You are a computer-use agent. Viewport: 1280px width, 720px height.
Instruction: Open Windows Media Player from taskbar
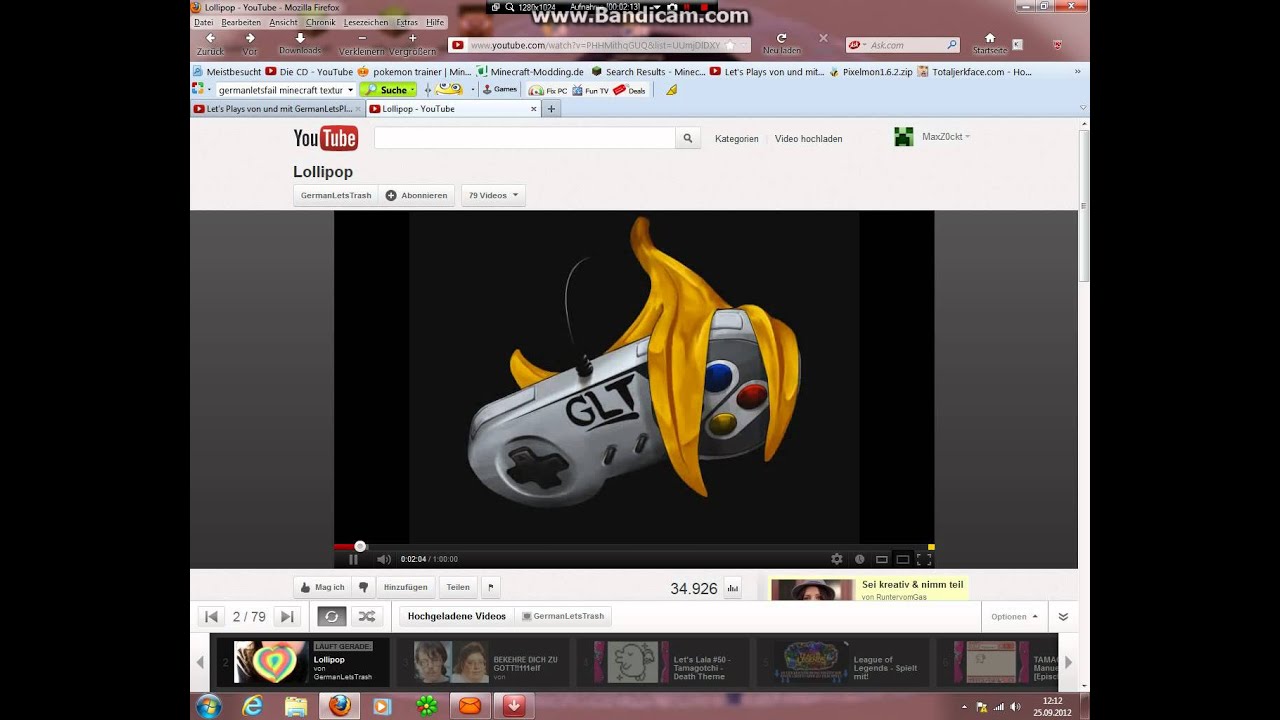pyautogui.click(x=382, y=706)
